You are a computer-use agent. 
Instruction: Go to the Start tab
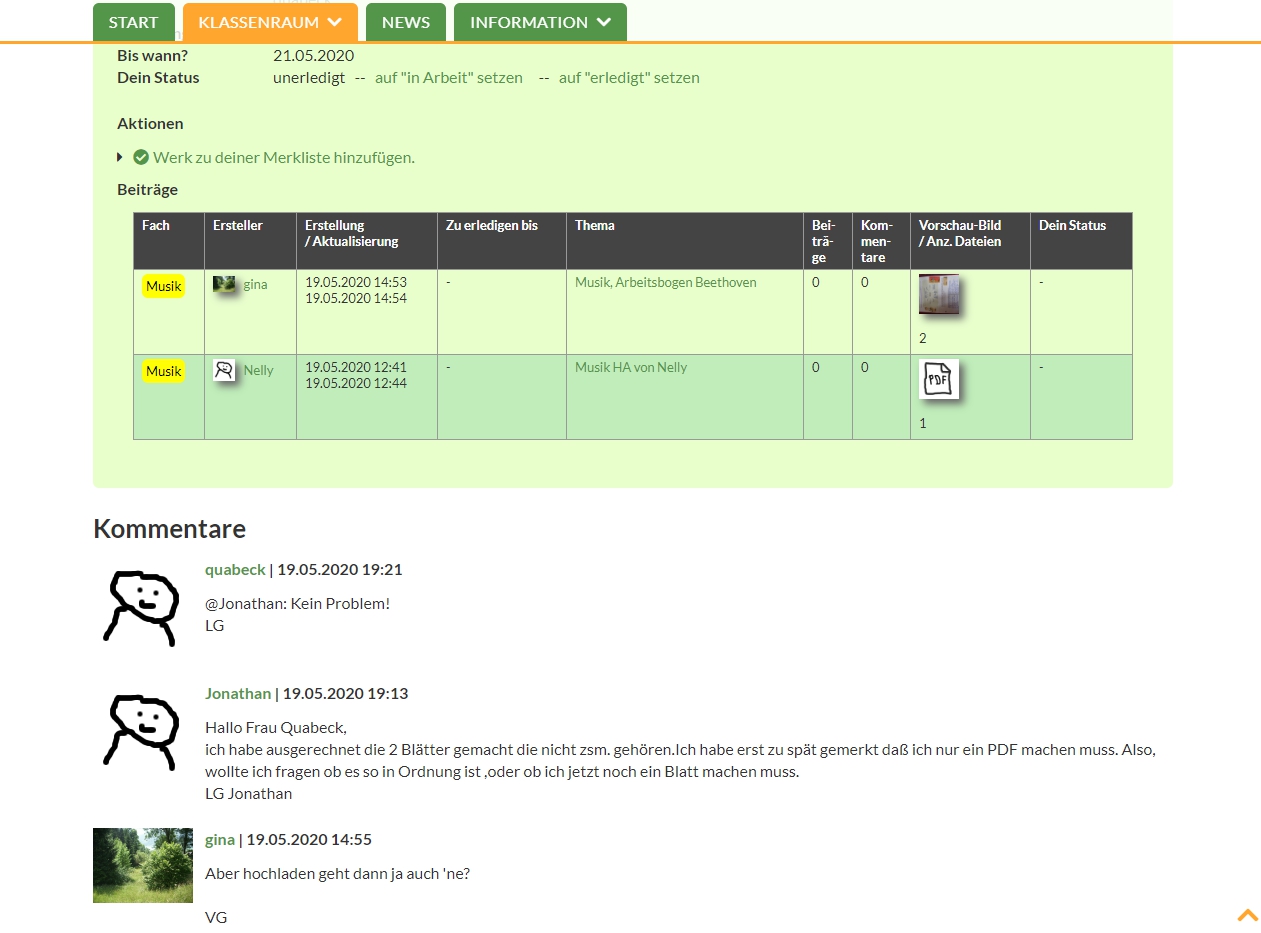tap(133, 22)
